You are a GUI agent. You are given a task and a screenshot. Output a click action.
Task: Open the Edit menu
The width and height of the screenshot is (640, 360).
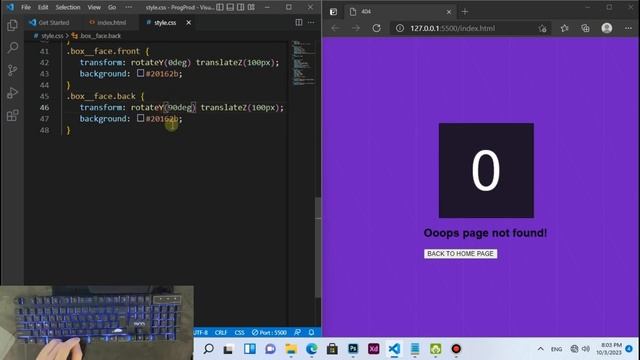pyautogui.click(x=43, y=7)
